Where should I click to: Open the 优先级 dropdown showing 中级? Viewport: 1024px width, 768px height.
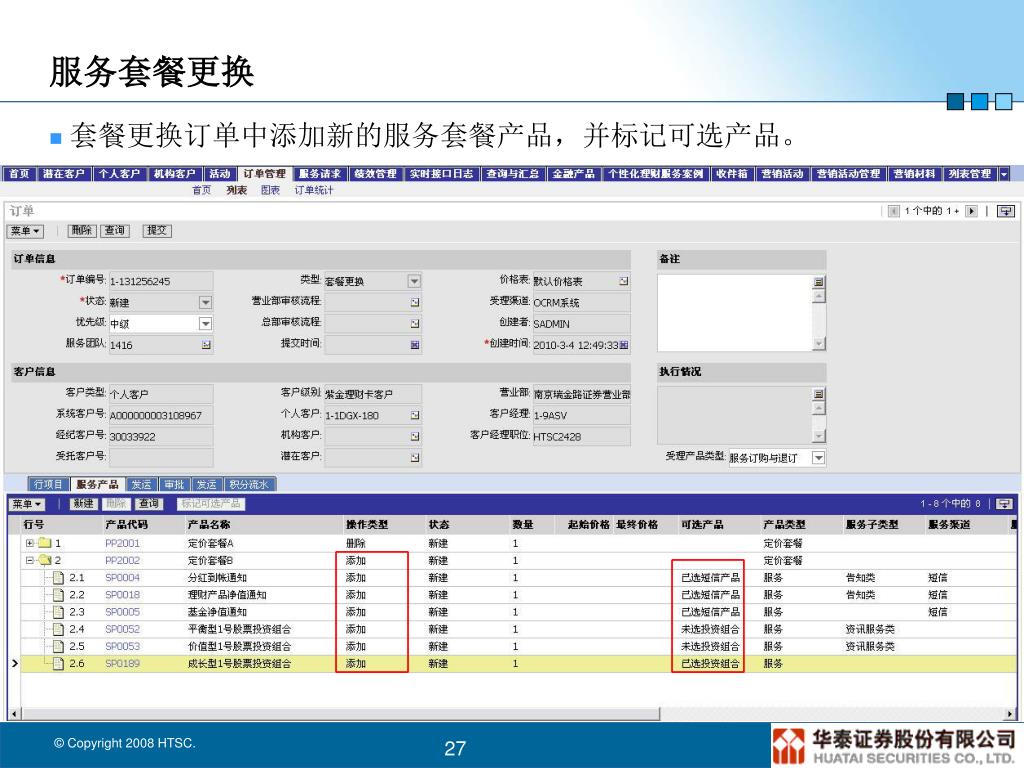point(205,323)
